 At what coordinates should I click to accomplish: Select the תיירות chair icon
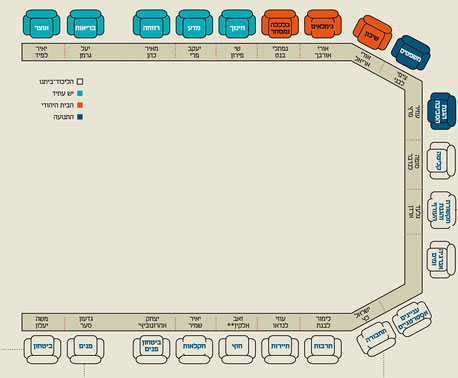point(280,350)
